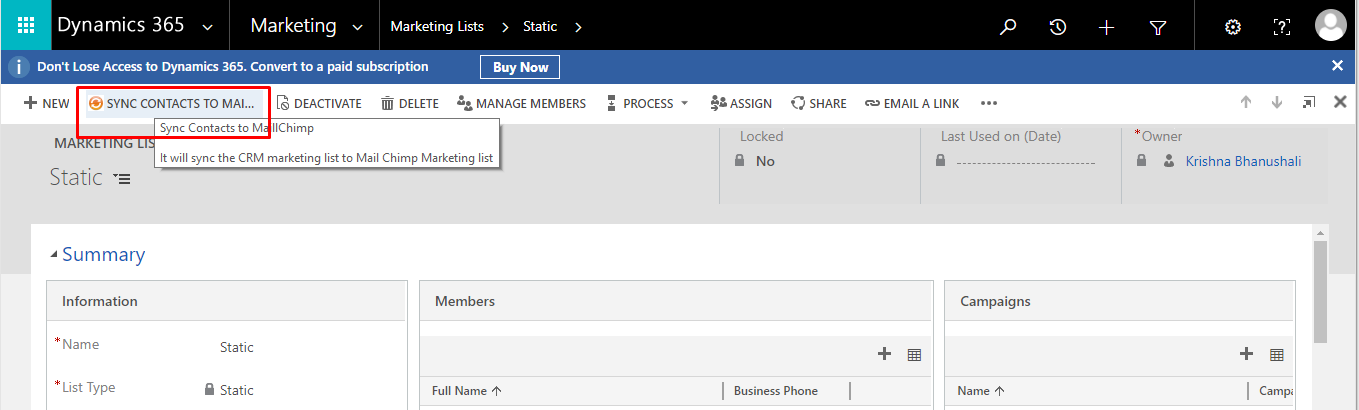The width and height of the screenshot is (1359, 410).
Task: Click the scrollbar up arrow
Action: 1320,232
